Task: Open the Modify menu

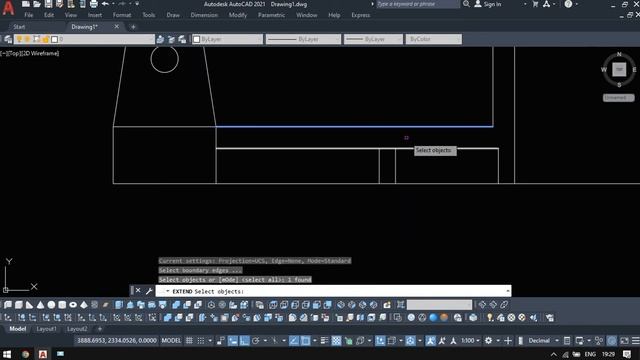Action: pos(238,15)
